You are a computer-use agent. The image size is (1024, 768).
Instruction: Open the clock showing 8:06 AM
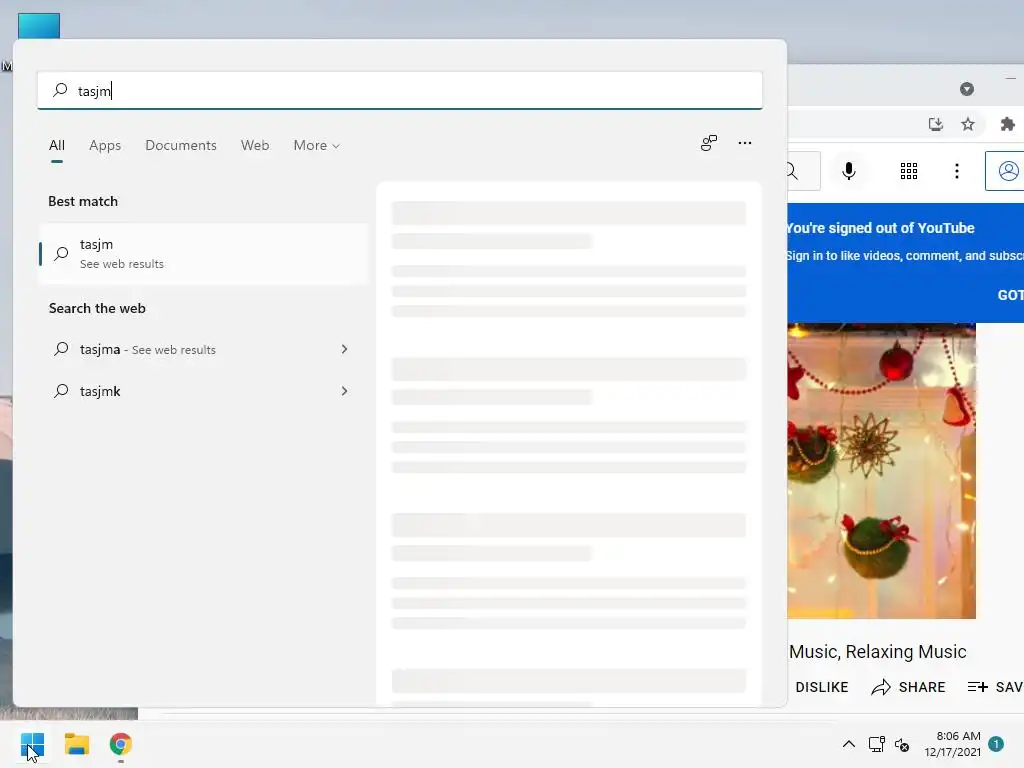click(x=952, y=744)
